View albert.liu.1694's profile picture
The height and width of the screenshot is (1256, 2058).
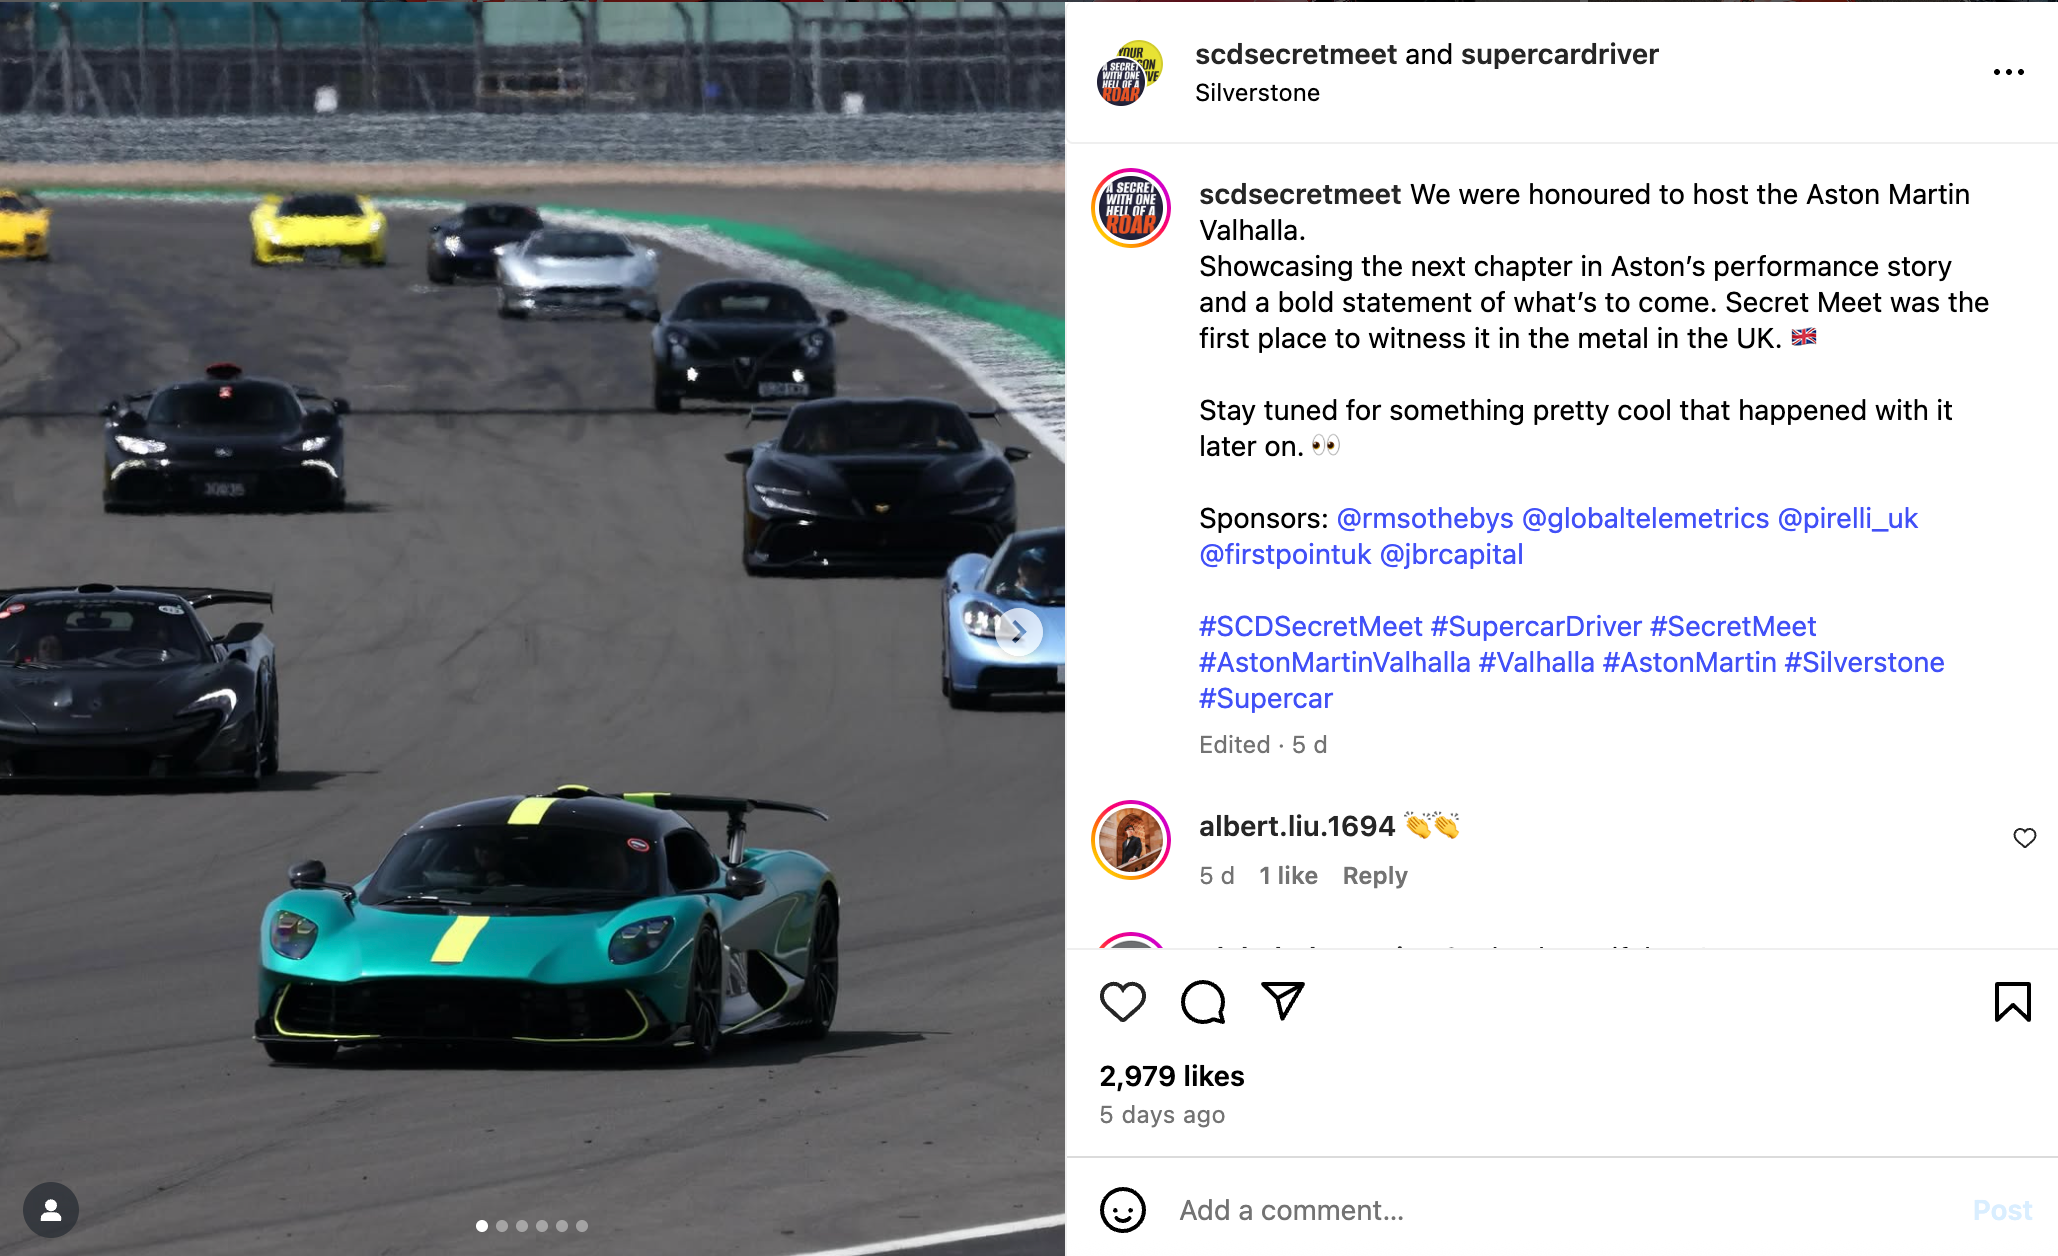tap(1131, 840)
